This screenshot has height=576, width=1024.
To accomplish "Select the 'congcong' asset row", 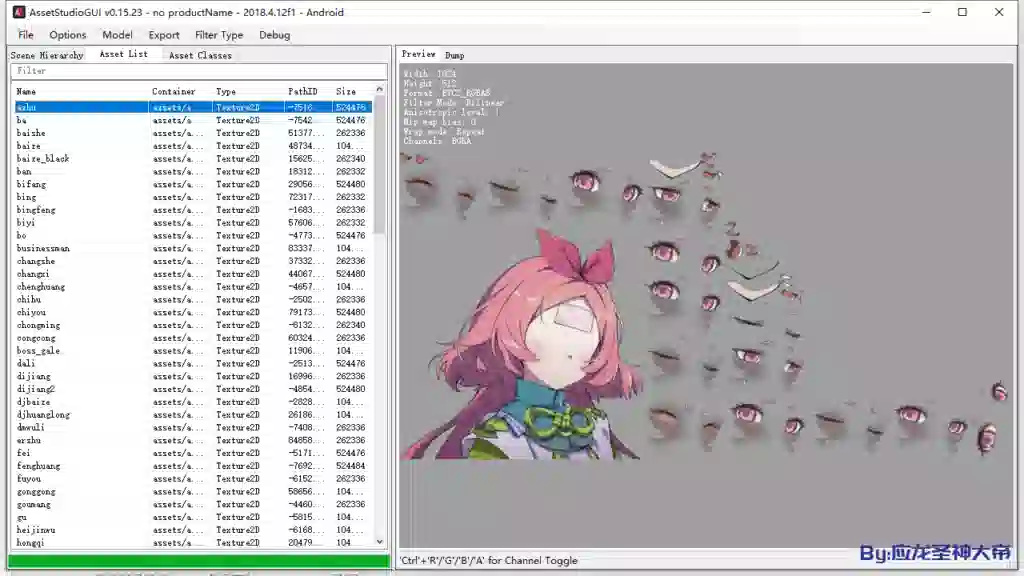I will pos(193,338).
